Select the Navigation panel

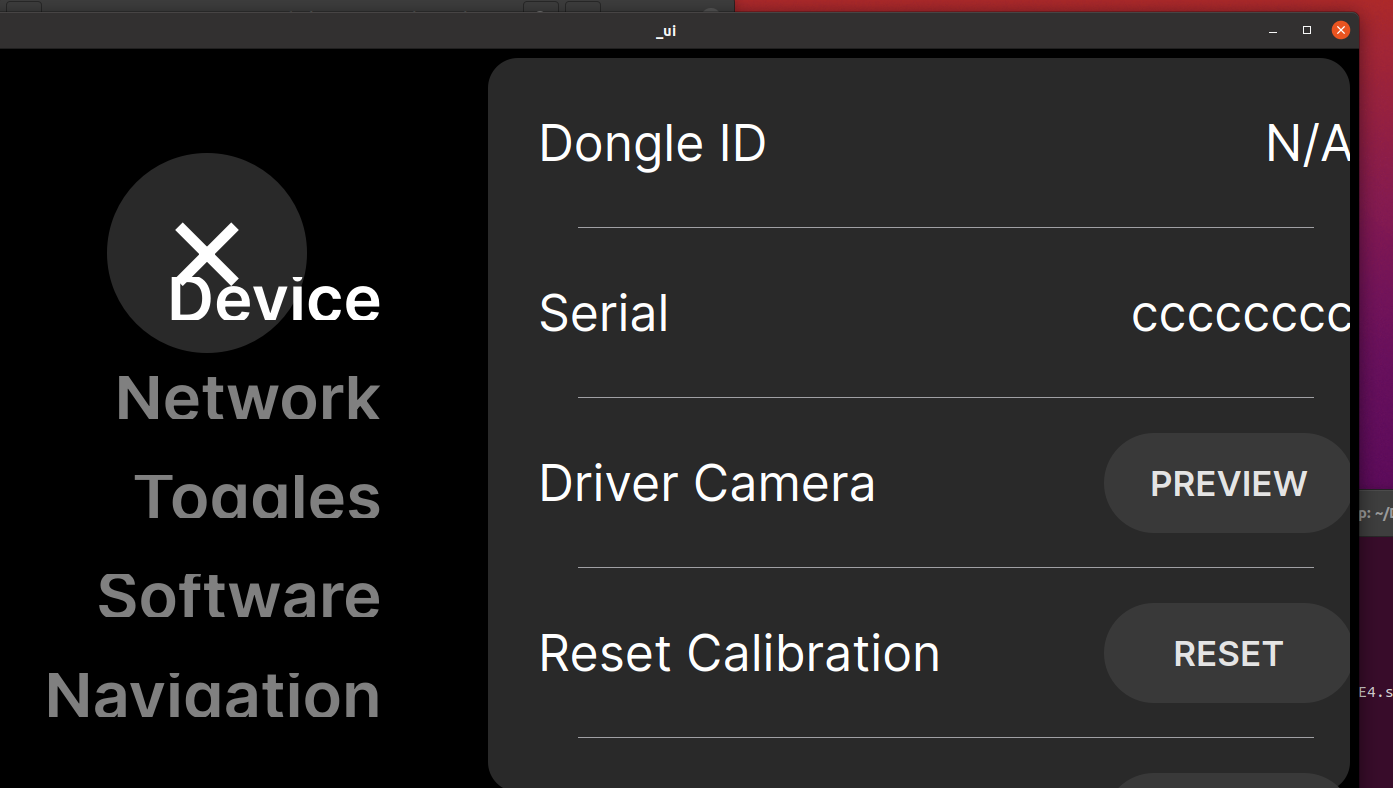click(216, 692)
